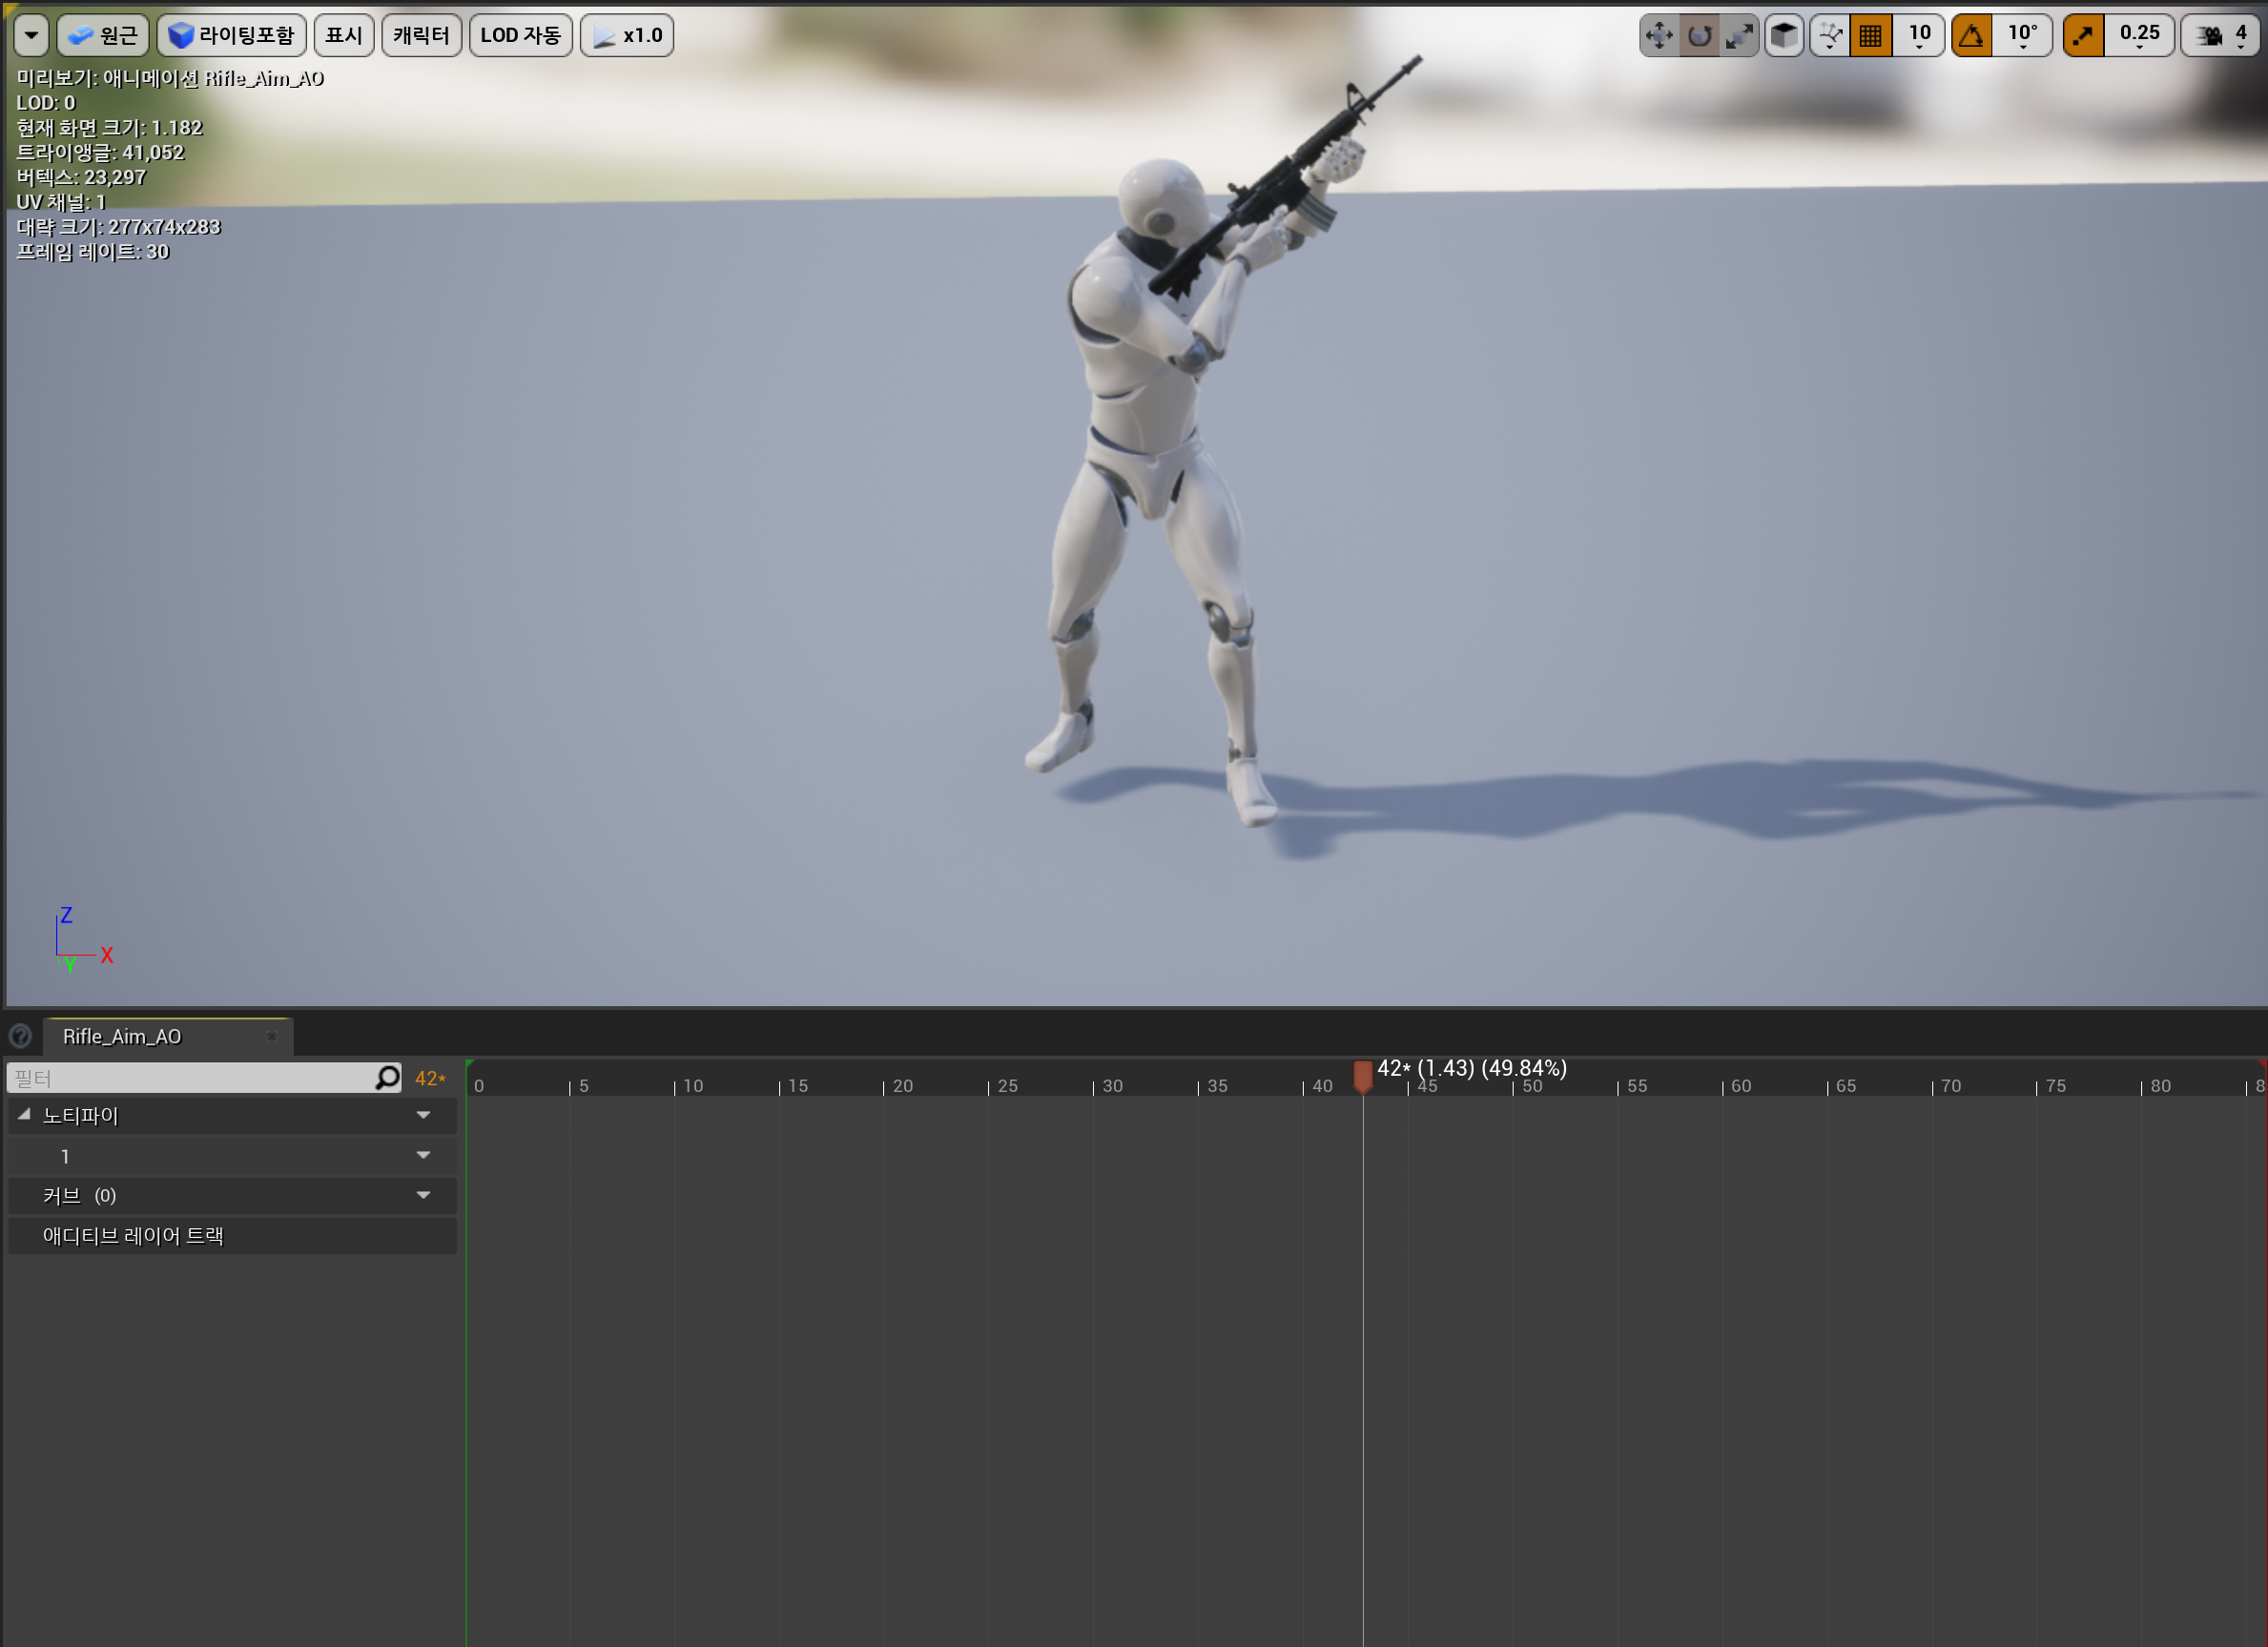Open the scale snap 0.25 dropdown
Image resolution: width=2268 pixels, height=1647 pixels.
pyautogui.click(x=2139, y=36)
